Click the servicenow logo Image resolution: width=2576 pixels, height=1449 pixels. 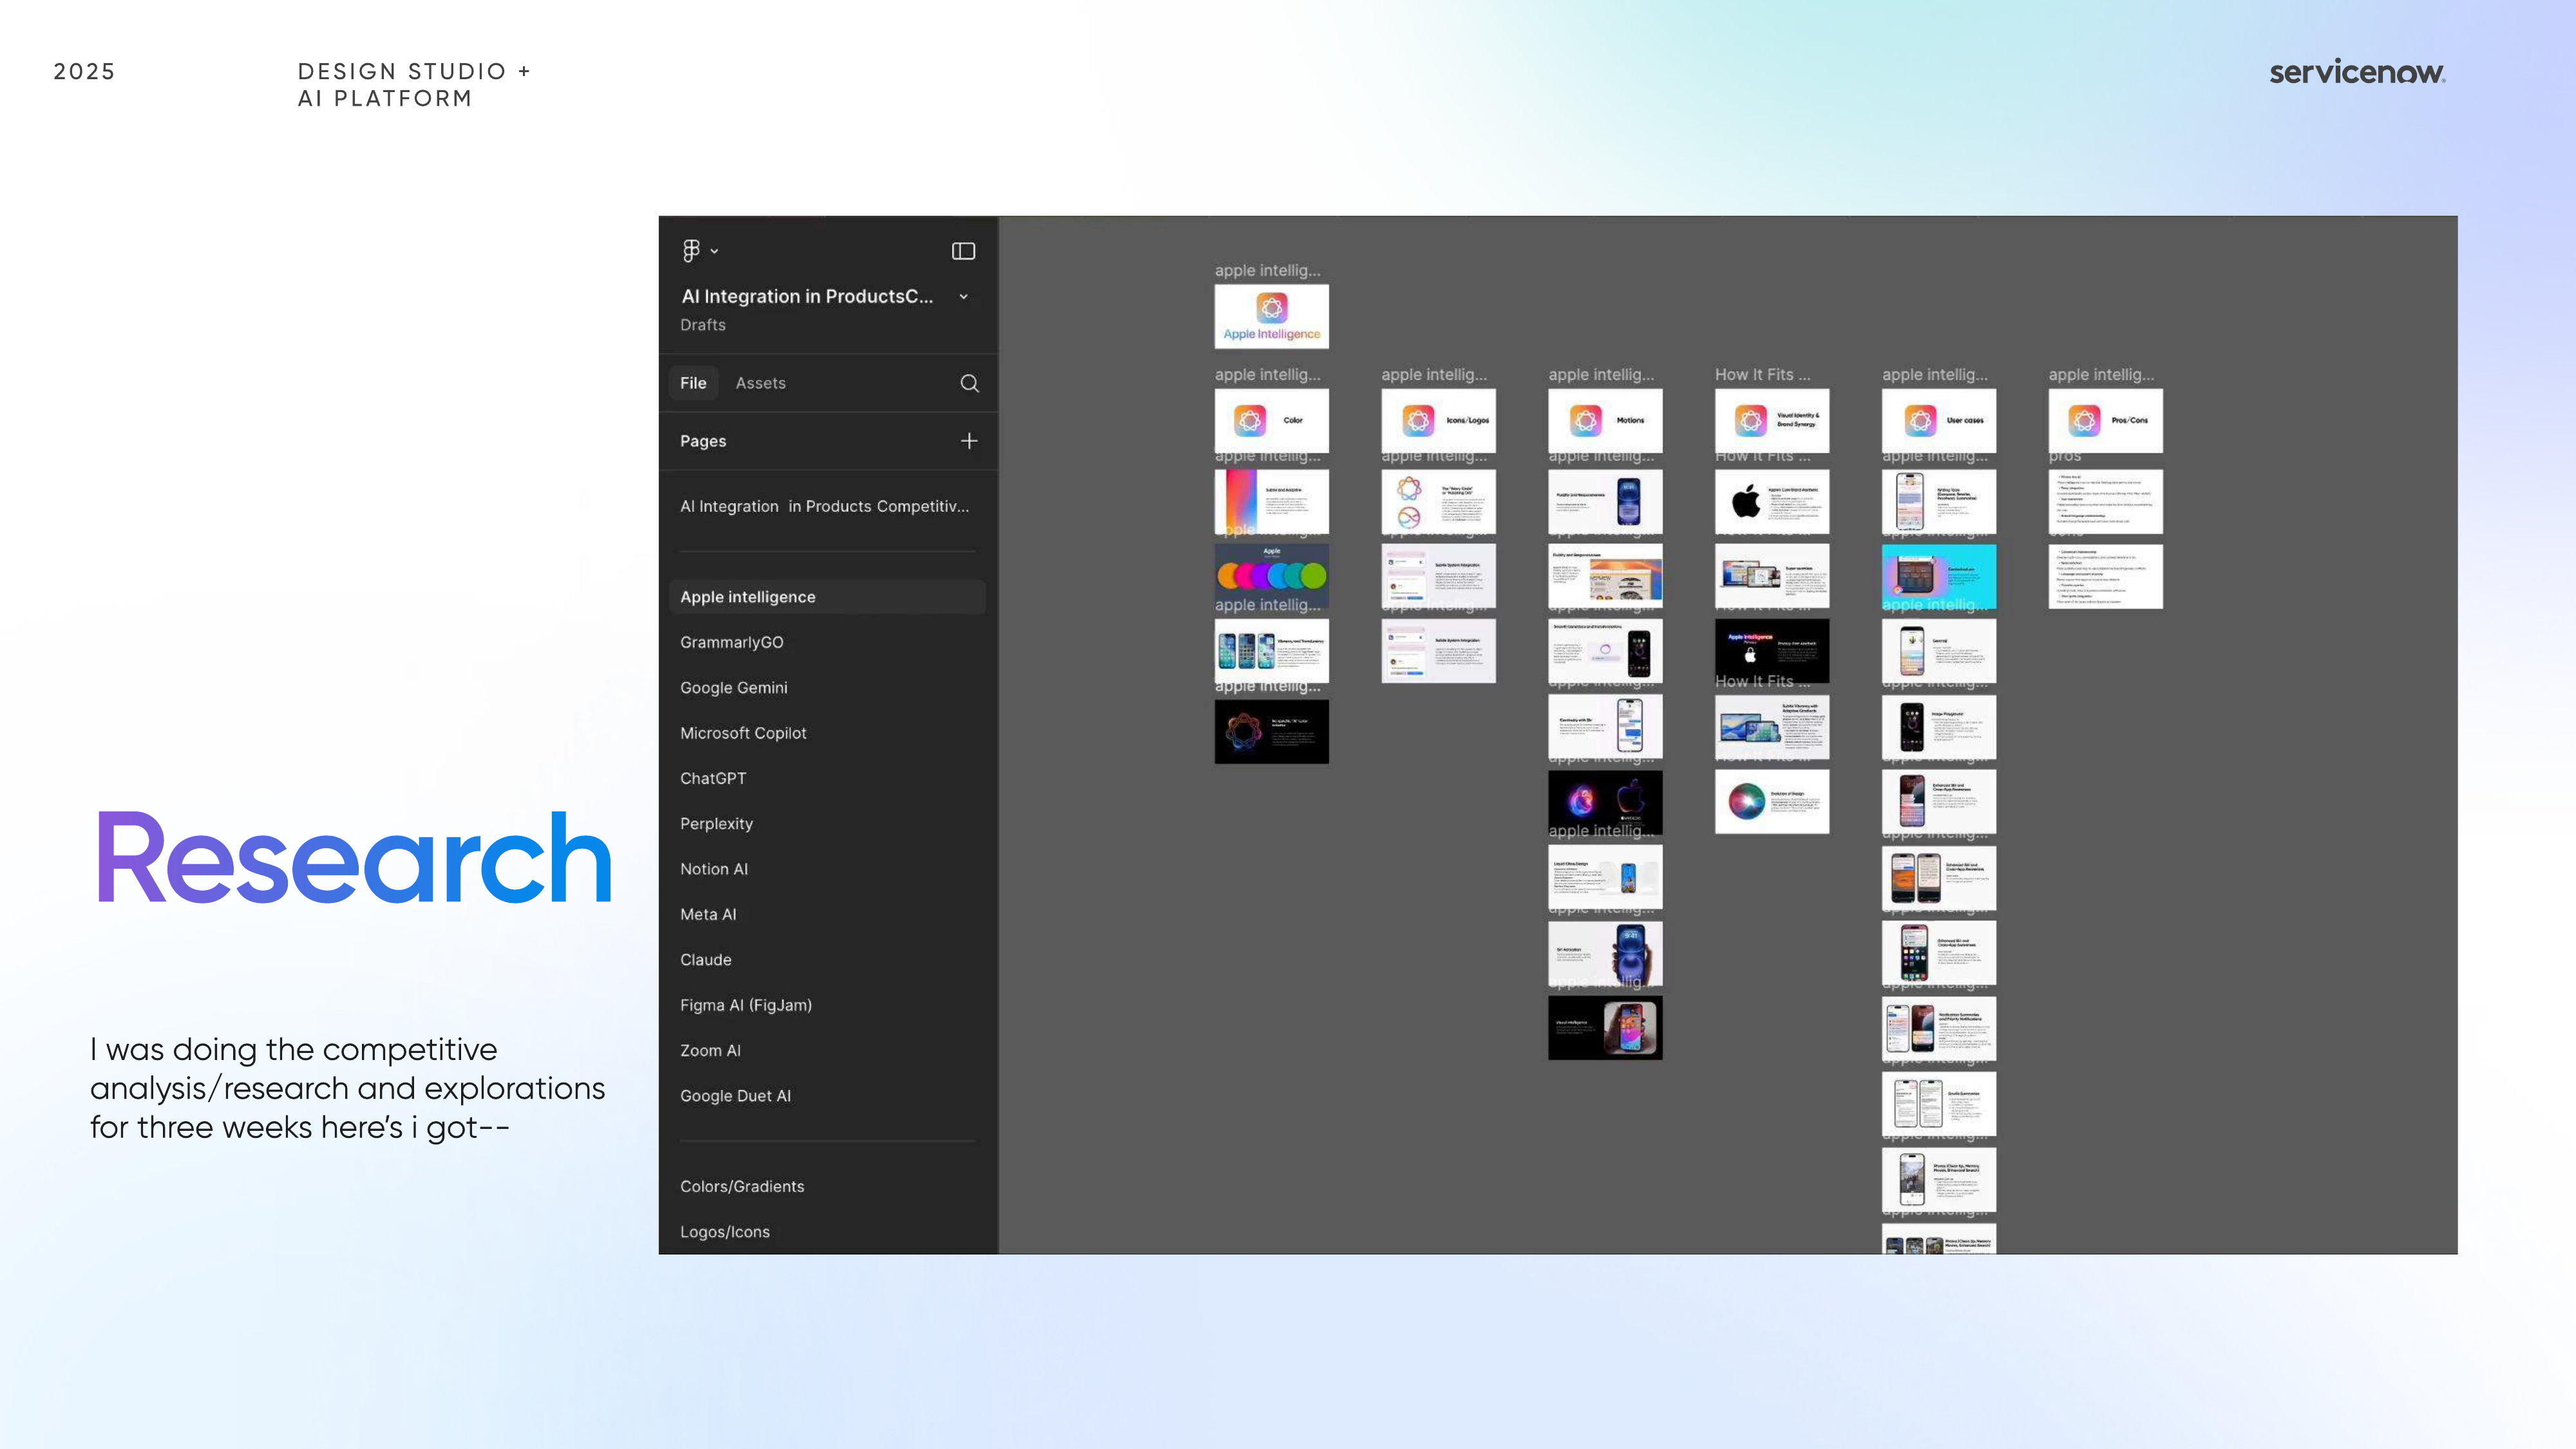click(2357, 72)
